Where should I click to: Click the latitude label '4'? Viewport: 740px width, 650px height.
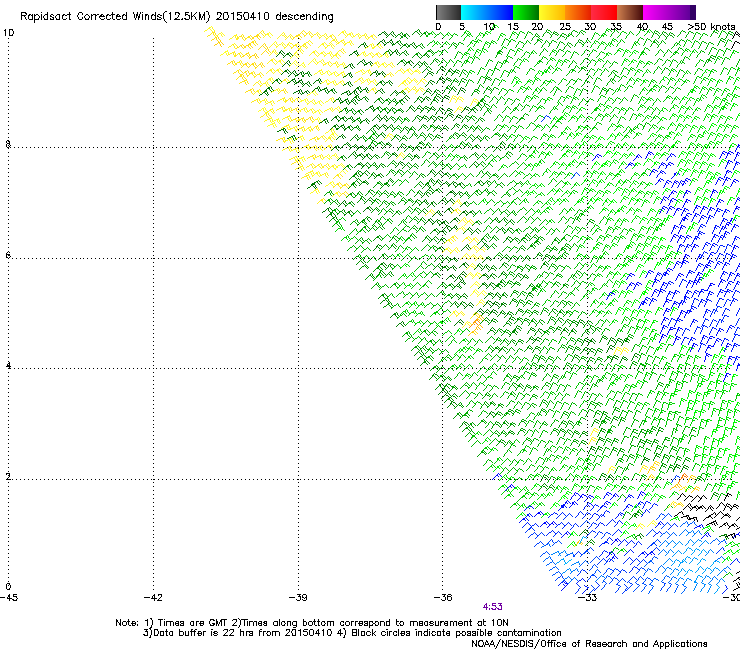8,365
